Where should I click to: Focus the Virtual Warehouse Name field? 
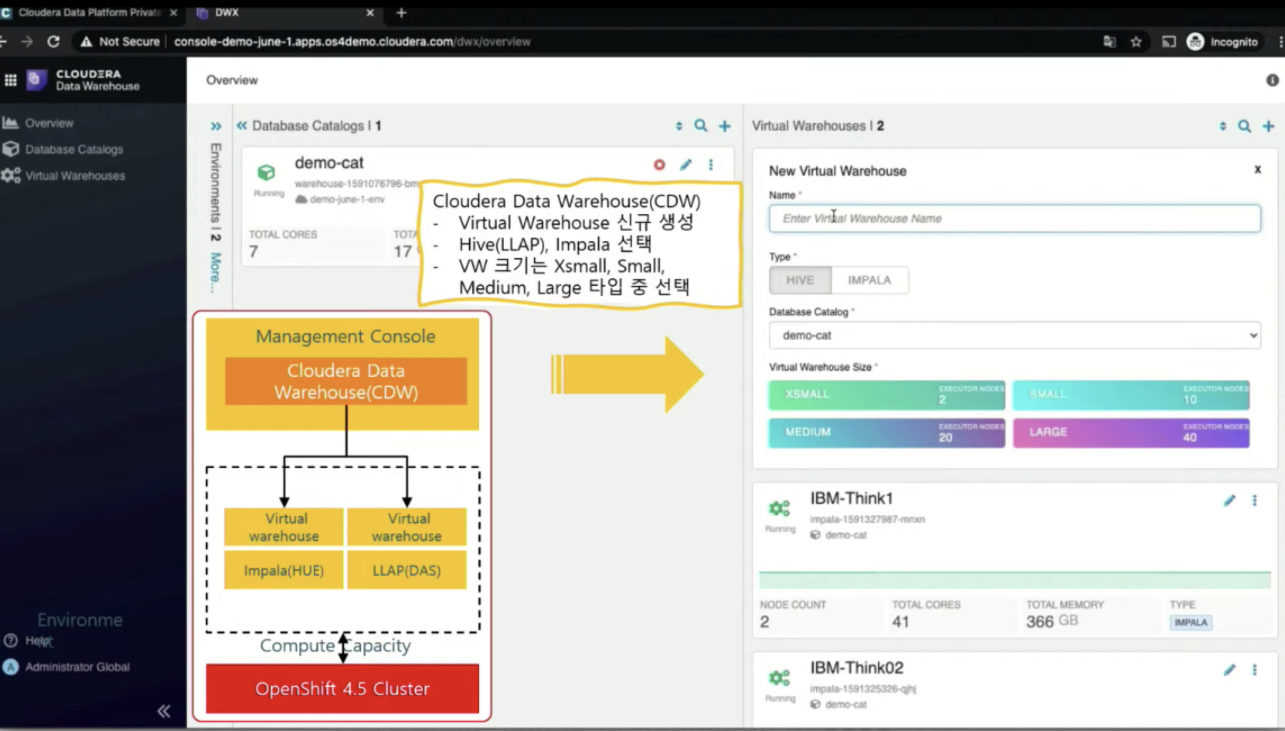pos(1014,218)
